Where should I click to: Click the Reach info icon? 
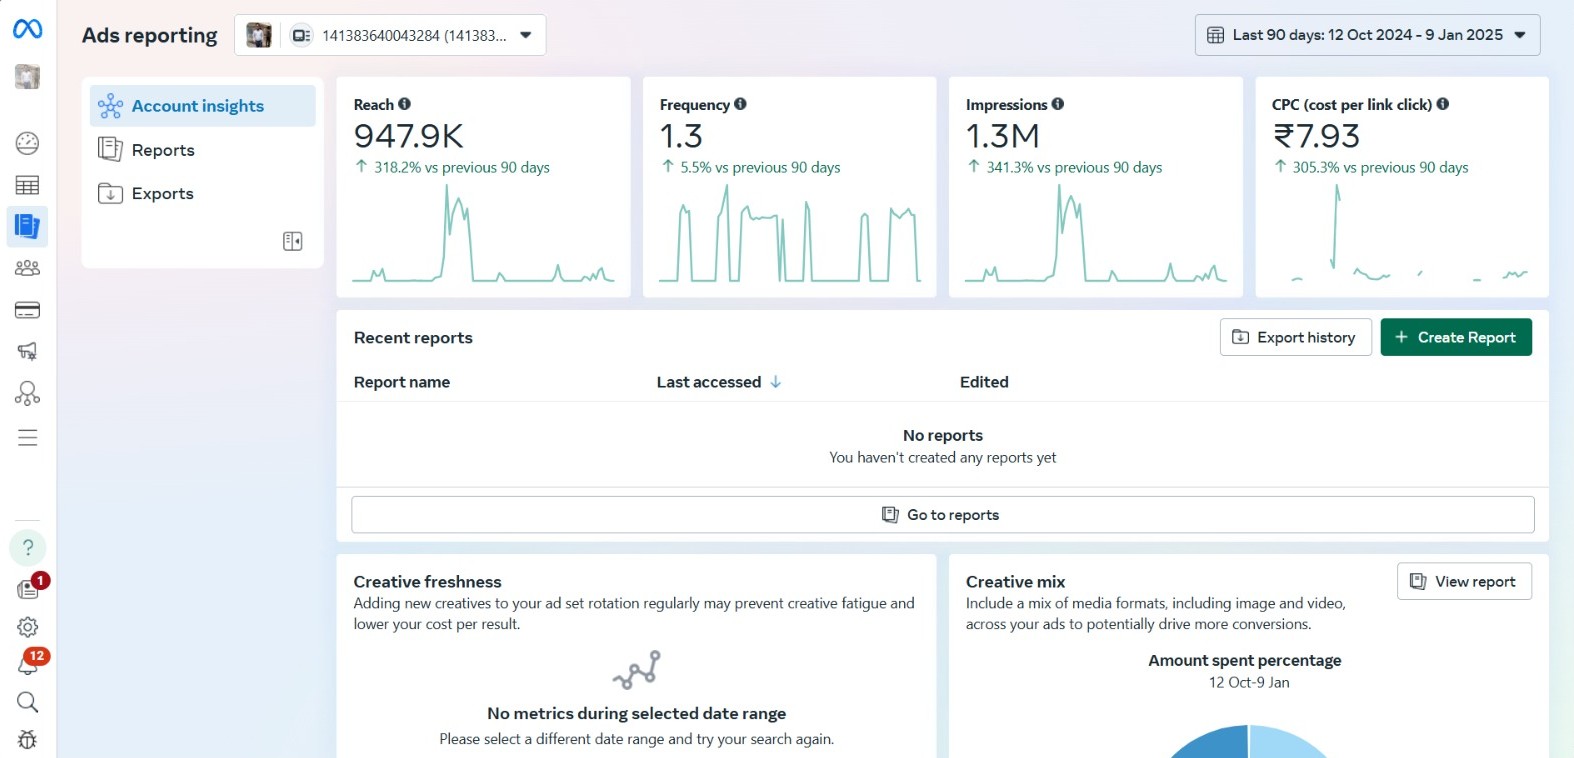405,104
